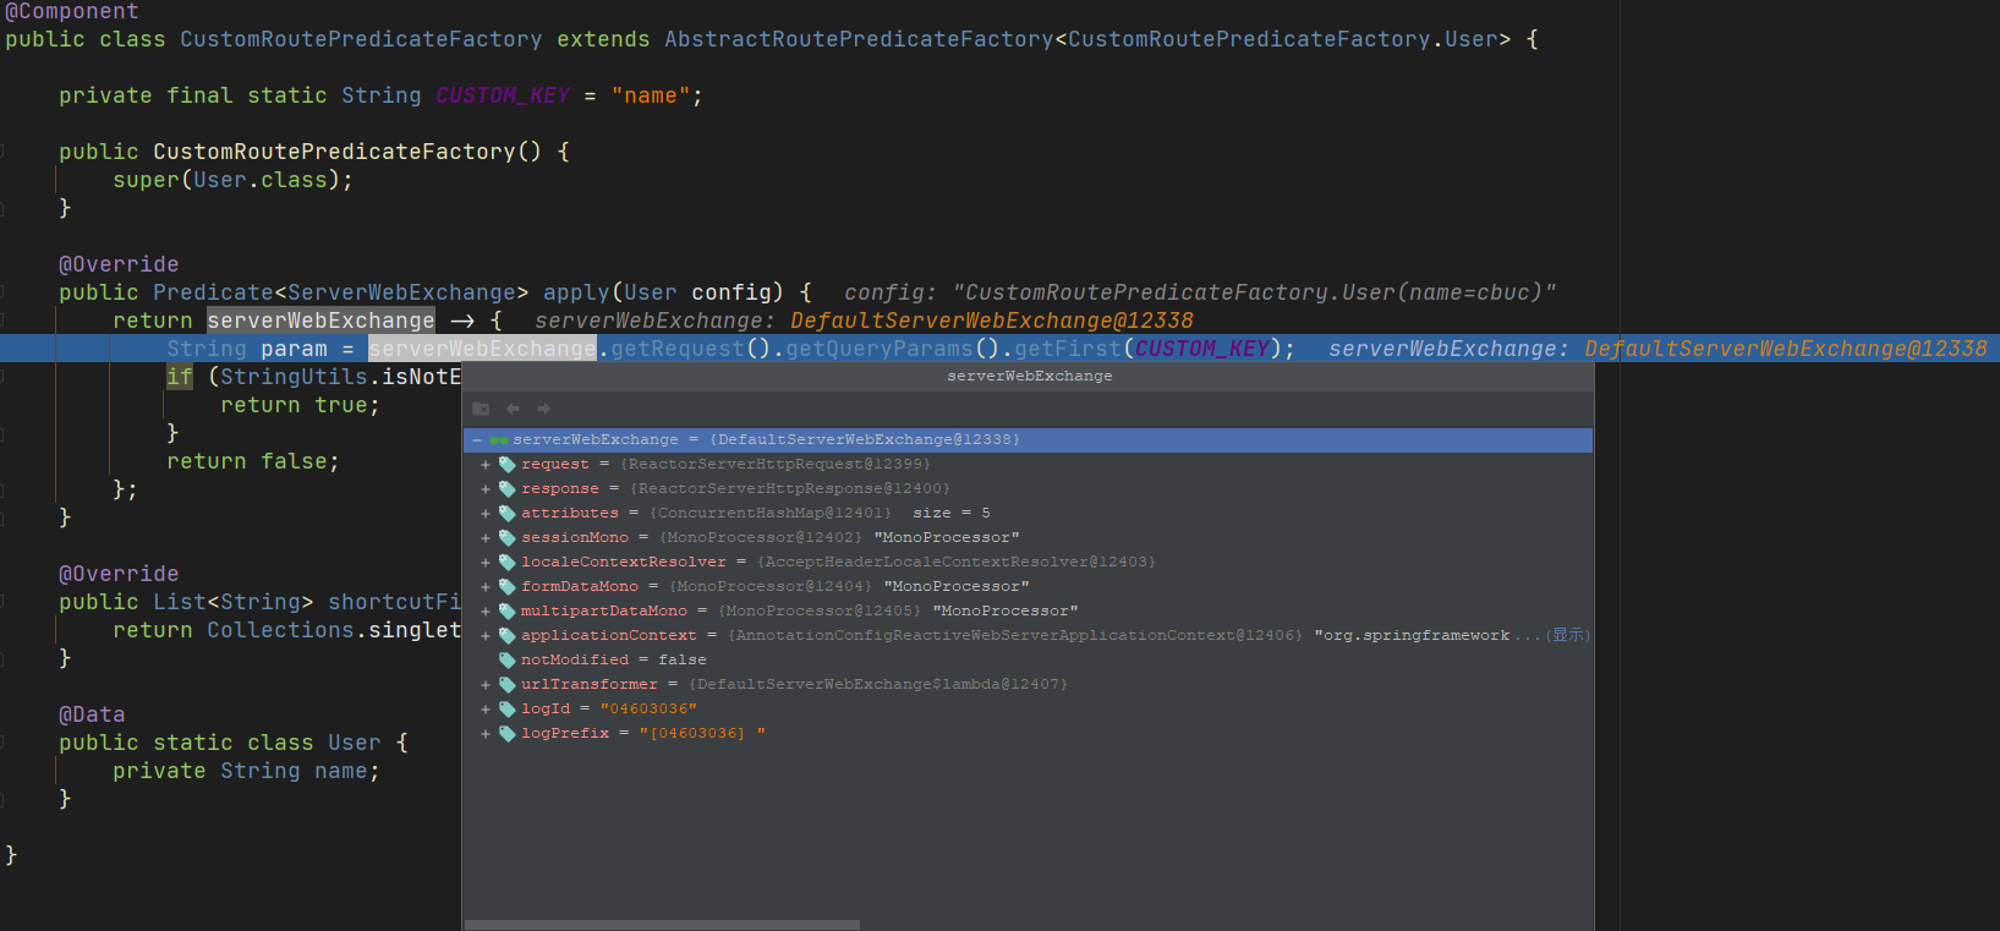
Task: Click the set-root folder icon in popup toolbar
Action: (x=481, y=408)
